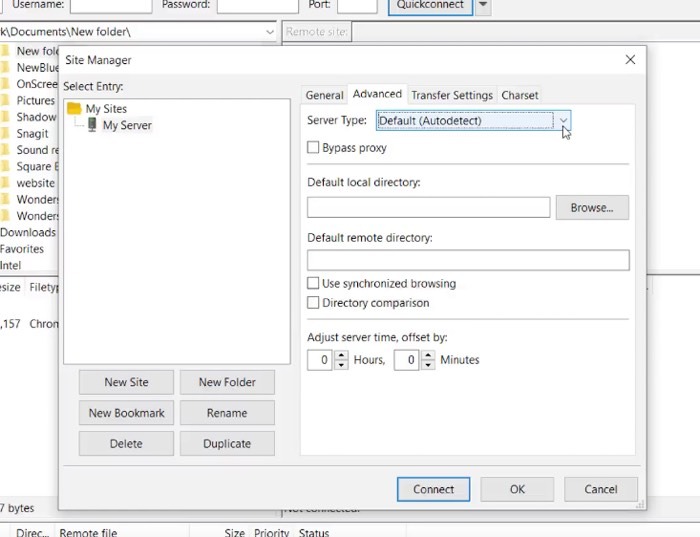This screenshot has height=537, width=700.
Task: Click the Minutes offset value field
Action: click(406, 360)
